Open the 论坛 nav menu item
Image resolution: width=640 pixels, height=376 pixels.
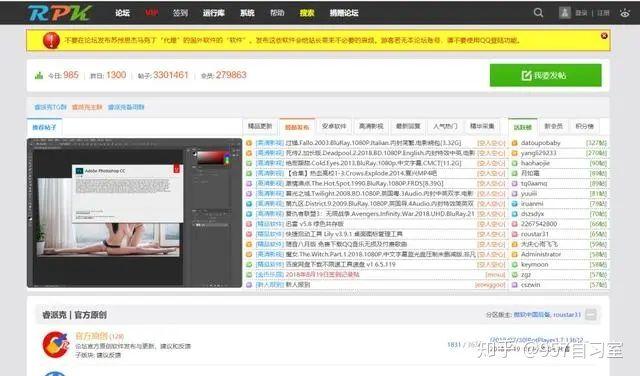pyautogui.click(x=122, y=13)
